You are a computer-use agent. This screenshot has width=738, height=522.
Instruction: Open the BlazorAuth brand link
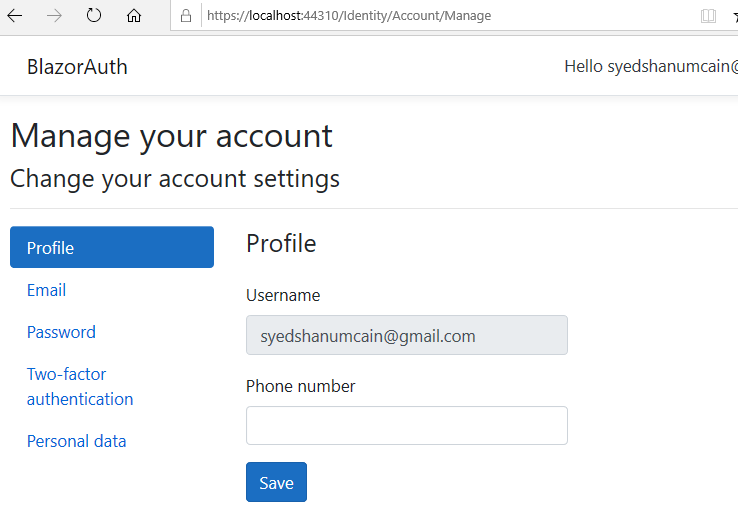coord(77,67)
